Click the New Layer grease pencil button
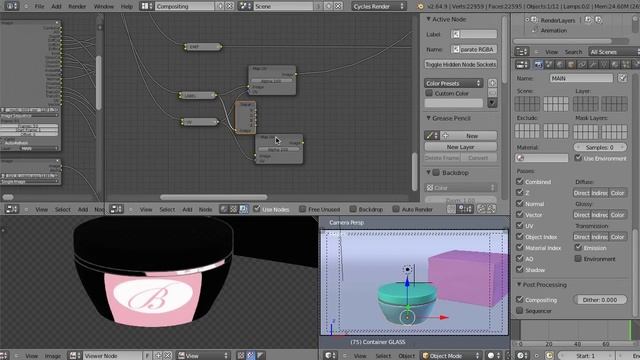Image resolution: width=640 pixels, height=360 pixels. click(460, 147)
